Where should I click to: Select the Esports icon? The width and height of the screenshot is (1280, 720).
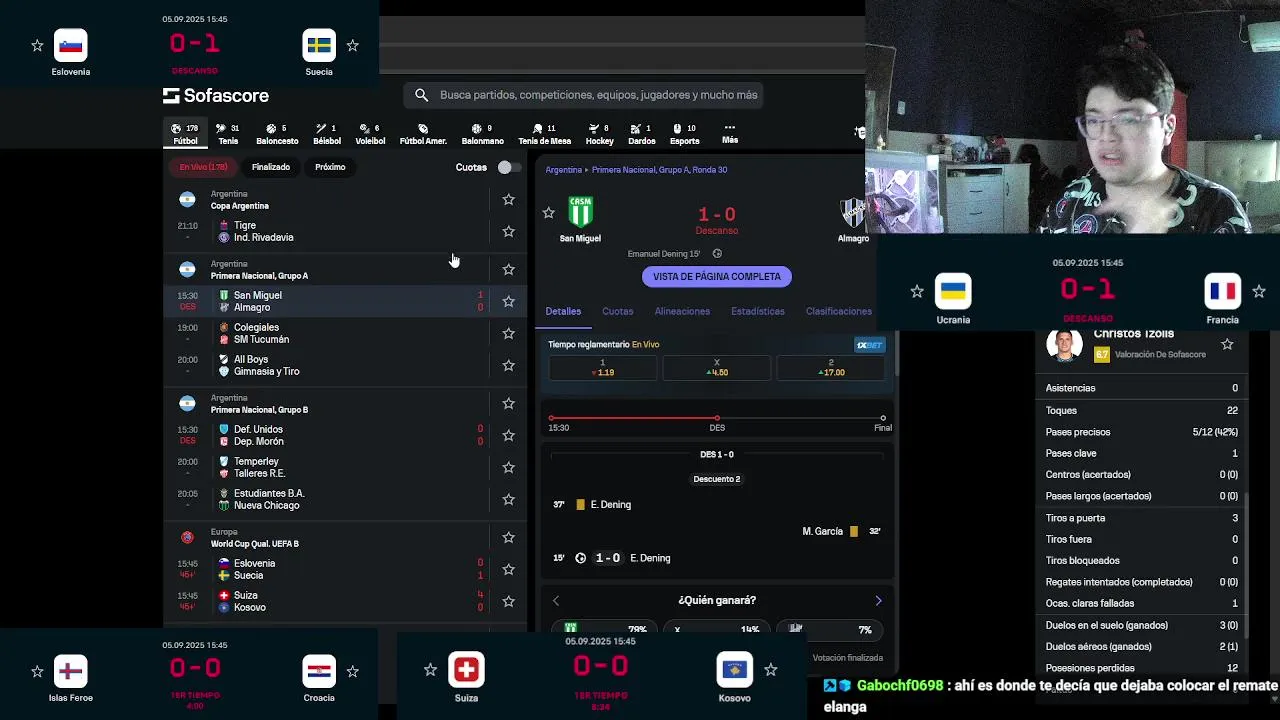coord(684,134)
